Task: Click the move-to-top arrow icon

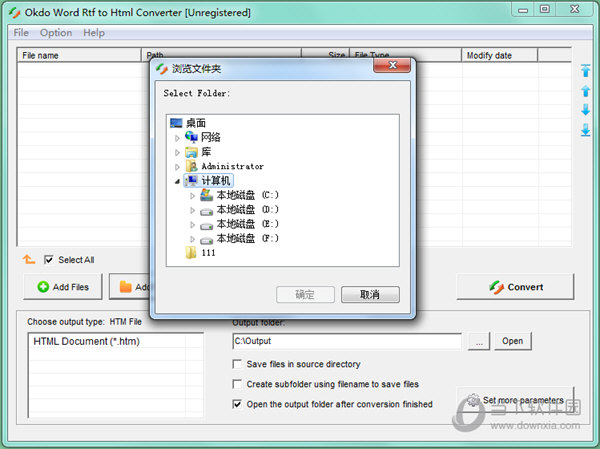Action: pyautogui.click(x=585, y=71)
